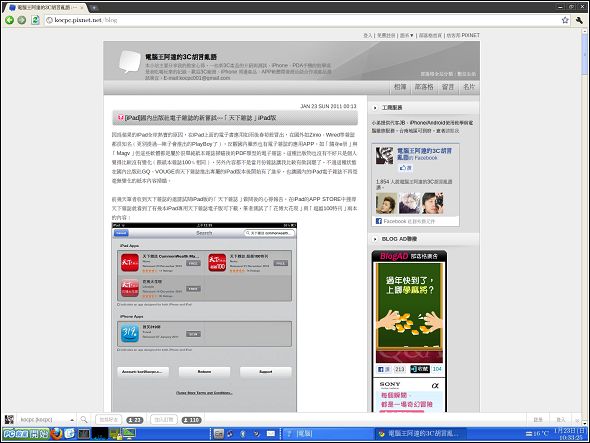Click the page vertical scrollbar thumb

[x=585, y=55]
